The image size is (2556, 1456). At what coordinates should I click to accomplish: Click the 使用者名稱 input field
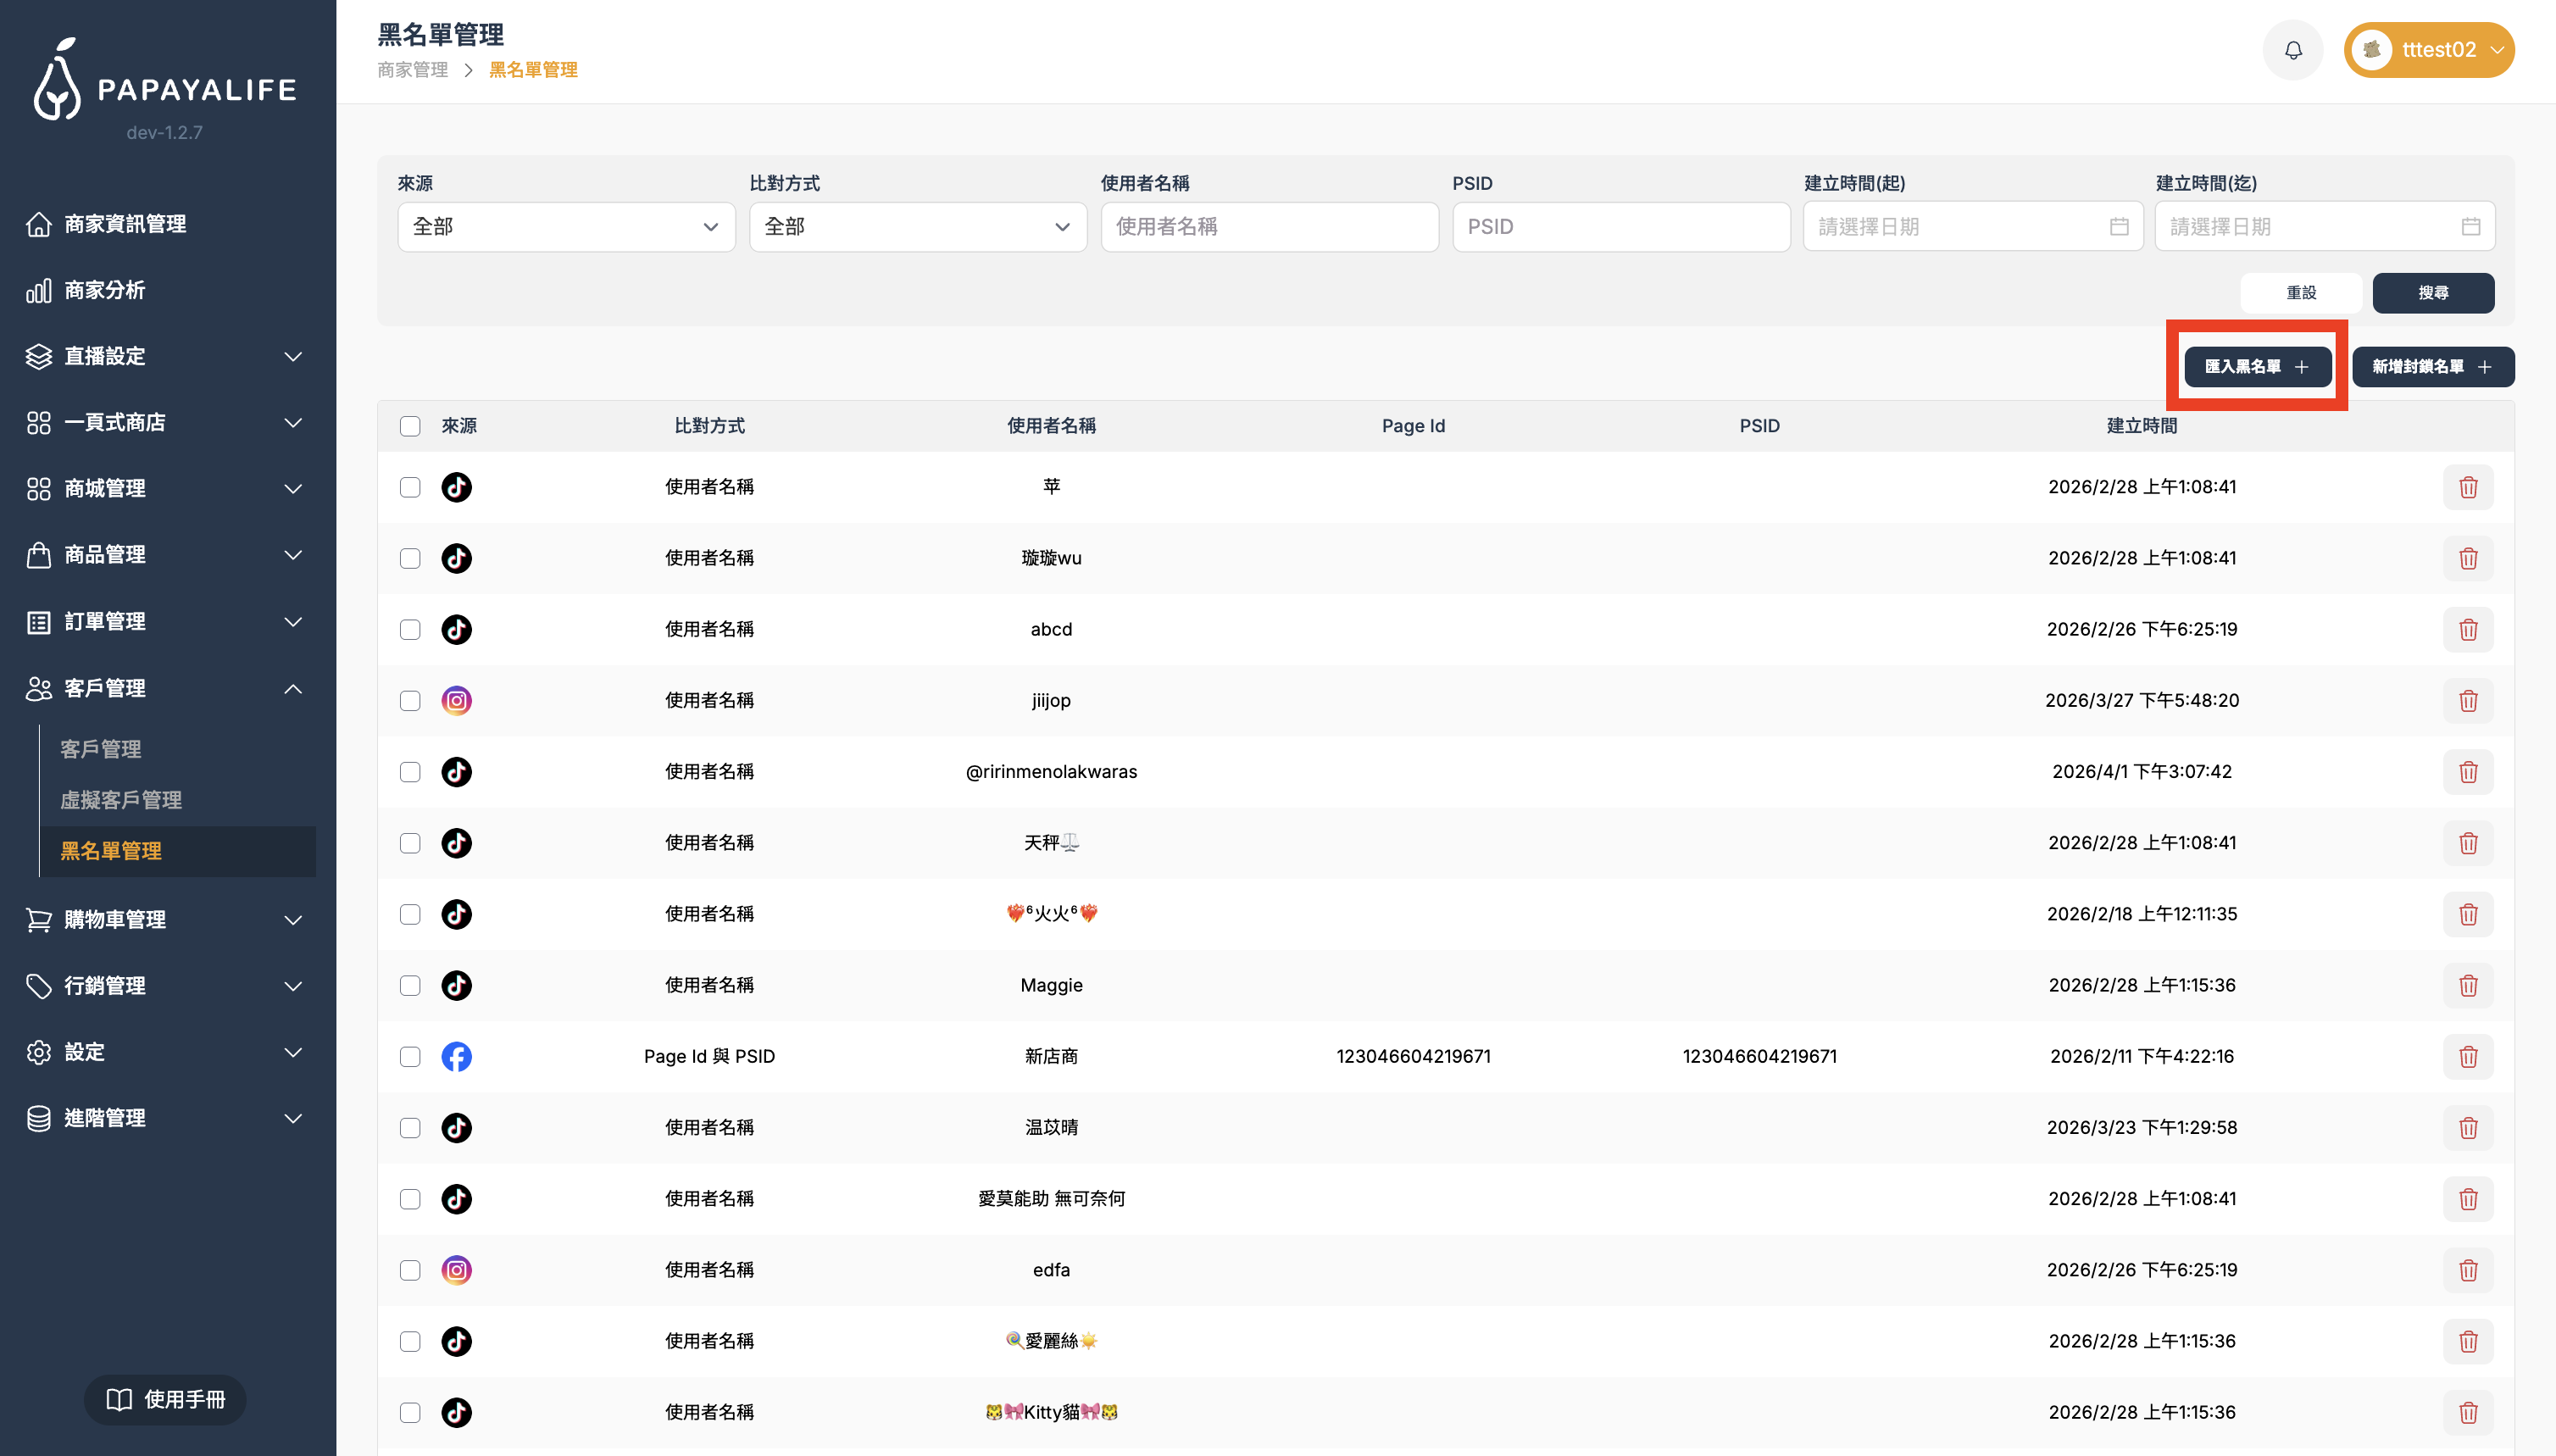coord(1269,227)
